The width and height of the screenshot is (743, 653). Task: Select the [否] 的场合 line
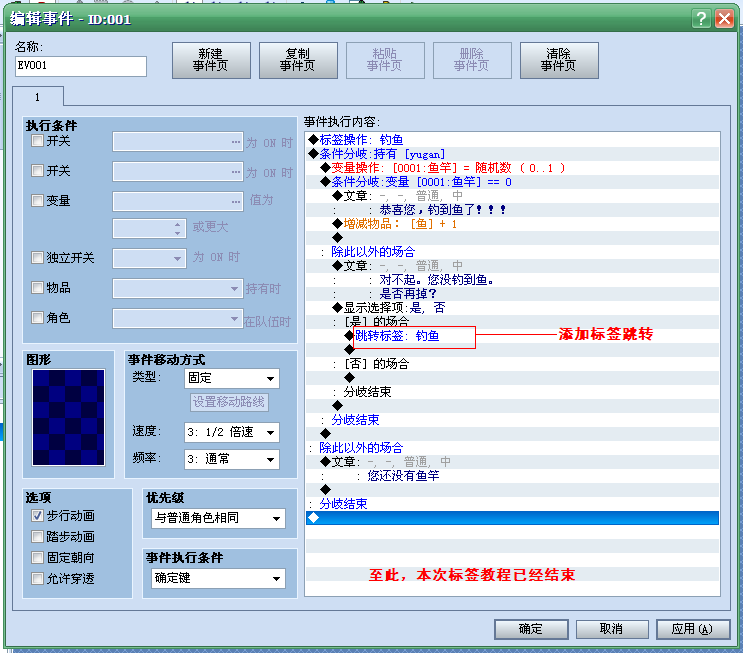pos(512,363)
